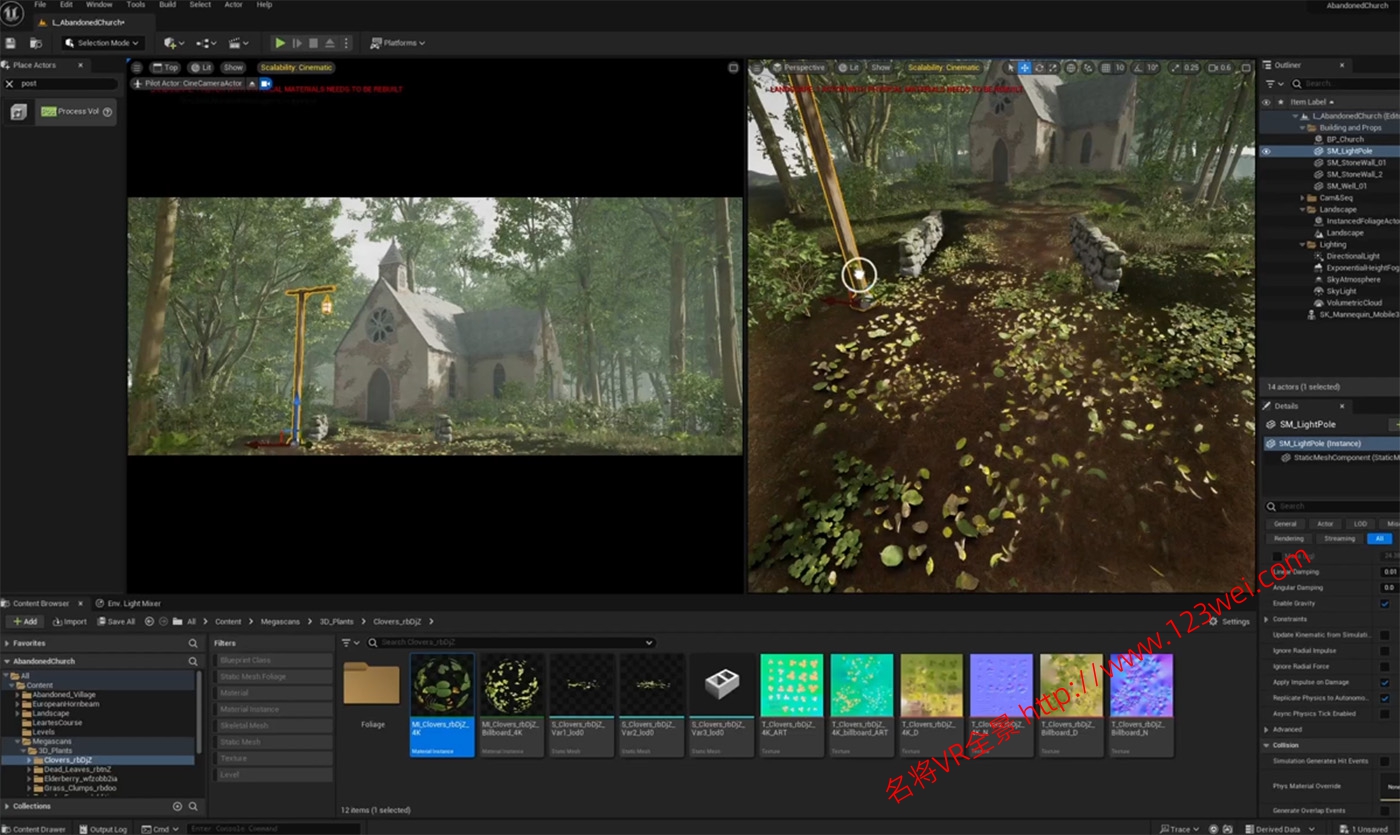Click the select-mode cursor icon in viewport
Screen dimensions: 1400x835
[x=1010, y=68]
